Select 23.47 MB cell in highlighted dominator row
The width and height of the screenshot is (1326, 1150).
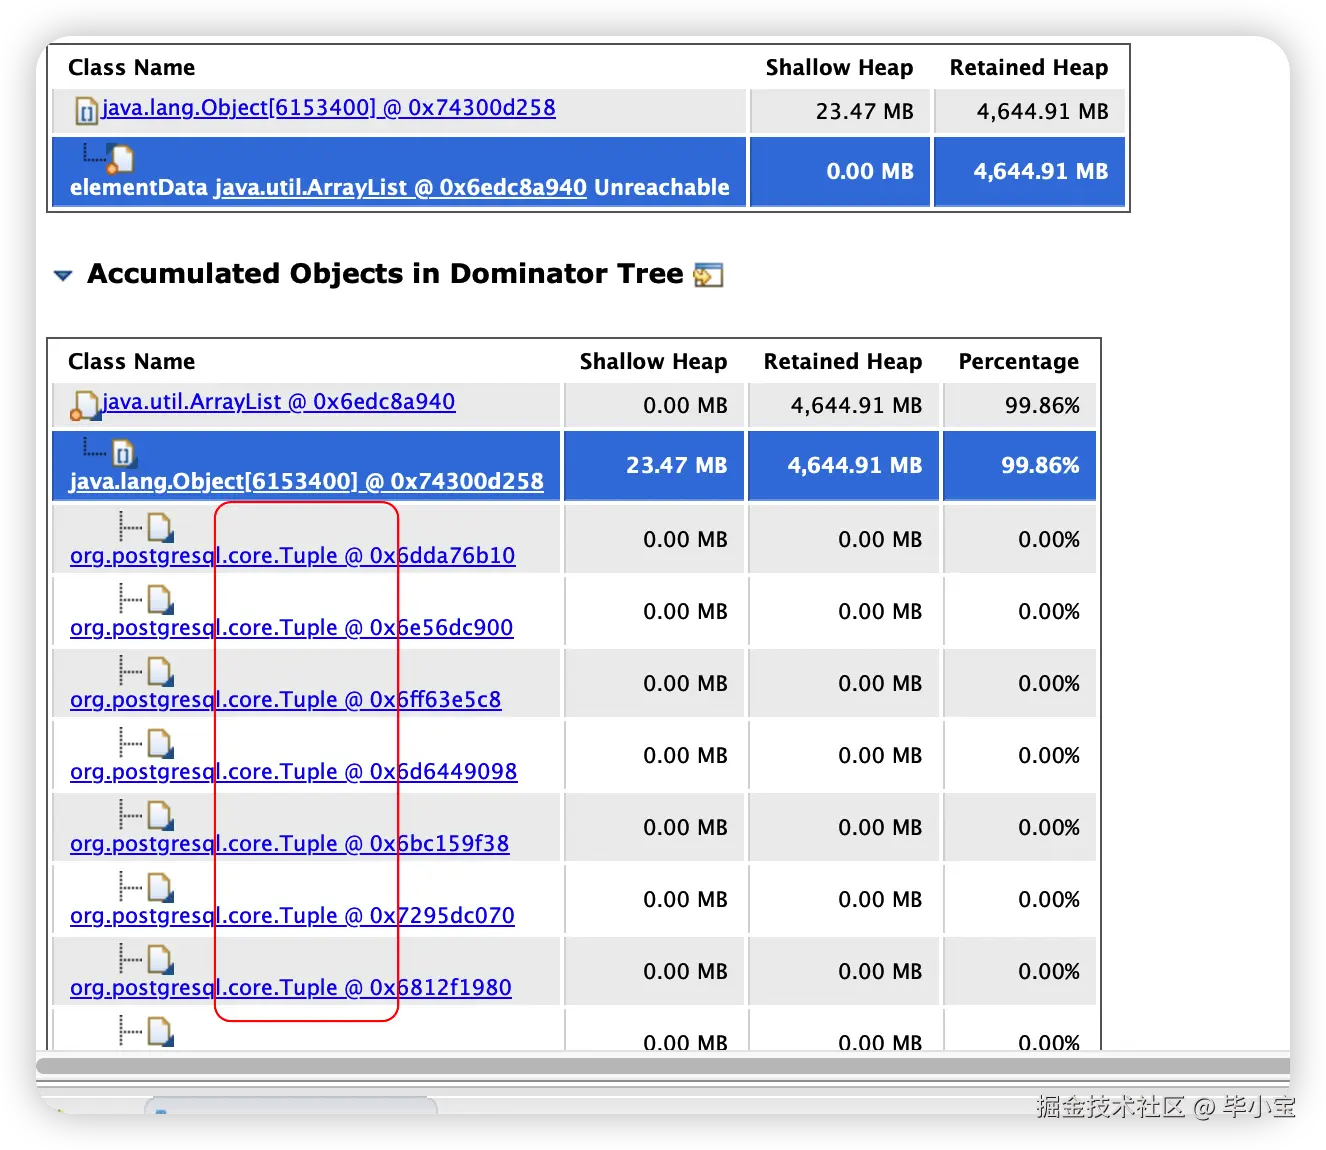pyautogui.click(x=654, y=466)
